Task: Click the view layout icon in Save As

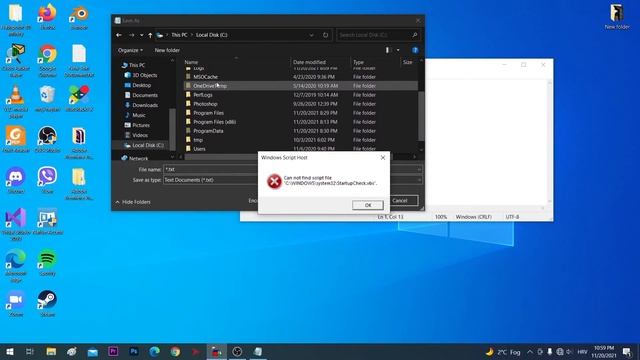Action: tap(387, 50)
